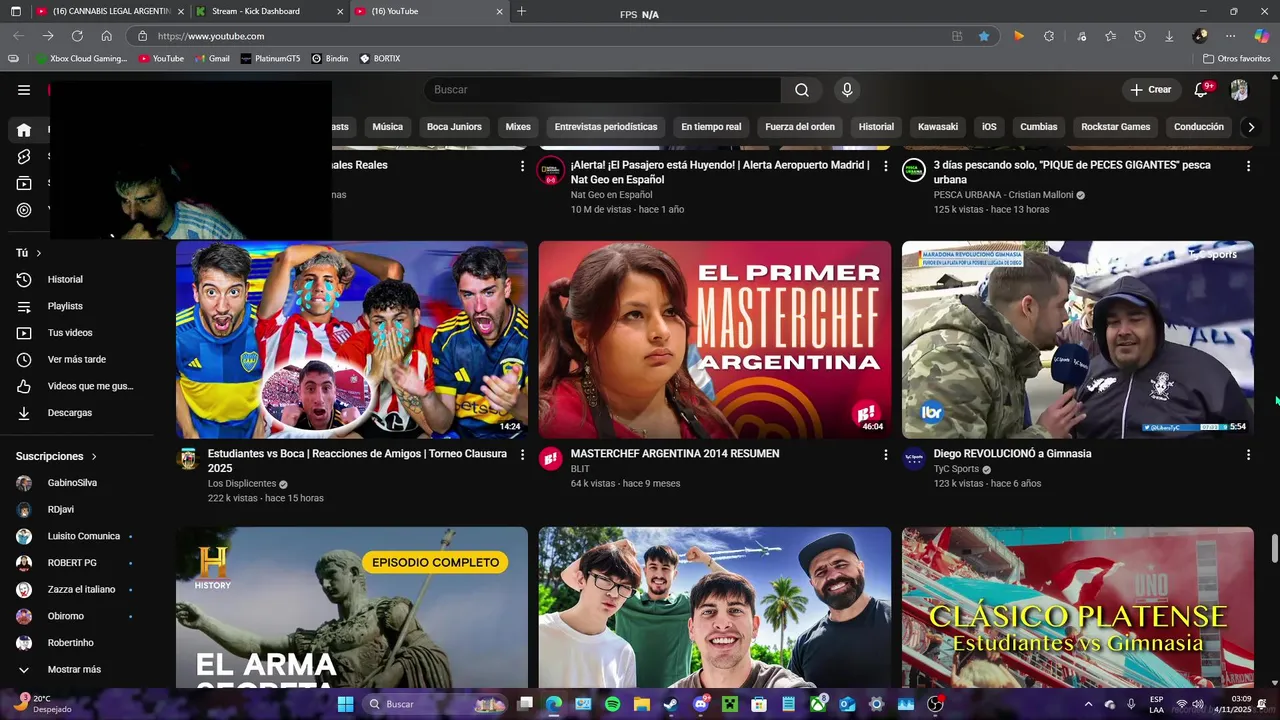
Task: Open Videos que me gustan list
Action: click(x=90, y=386)
